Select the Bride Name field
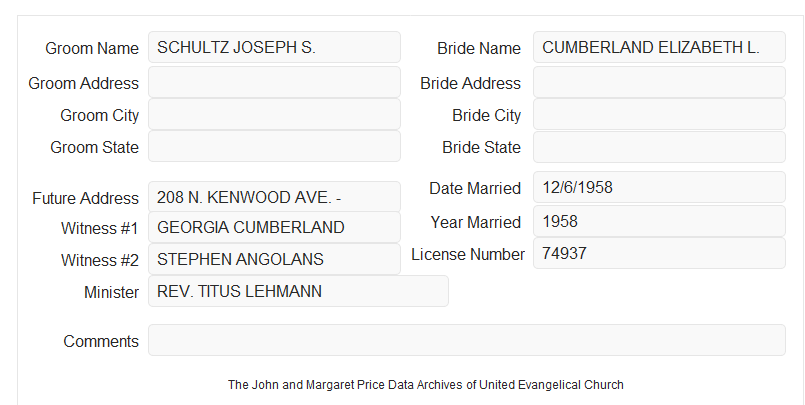This screenshot has height=405, width=805. [x=659, y=47]
